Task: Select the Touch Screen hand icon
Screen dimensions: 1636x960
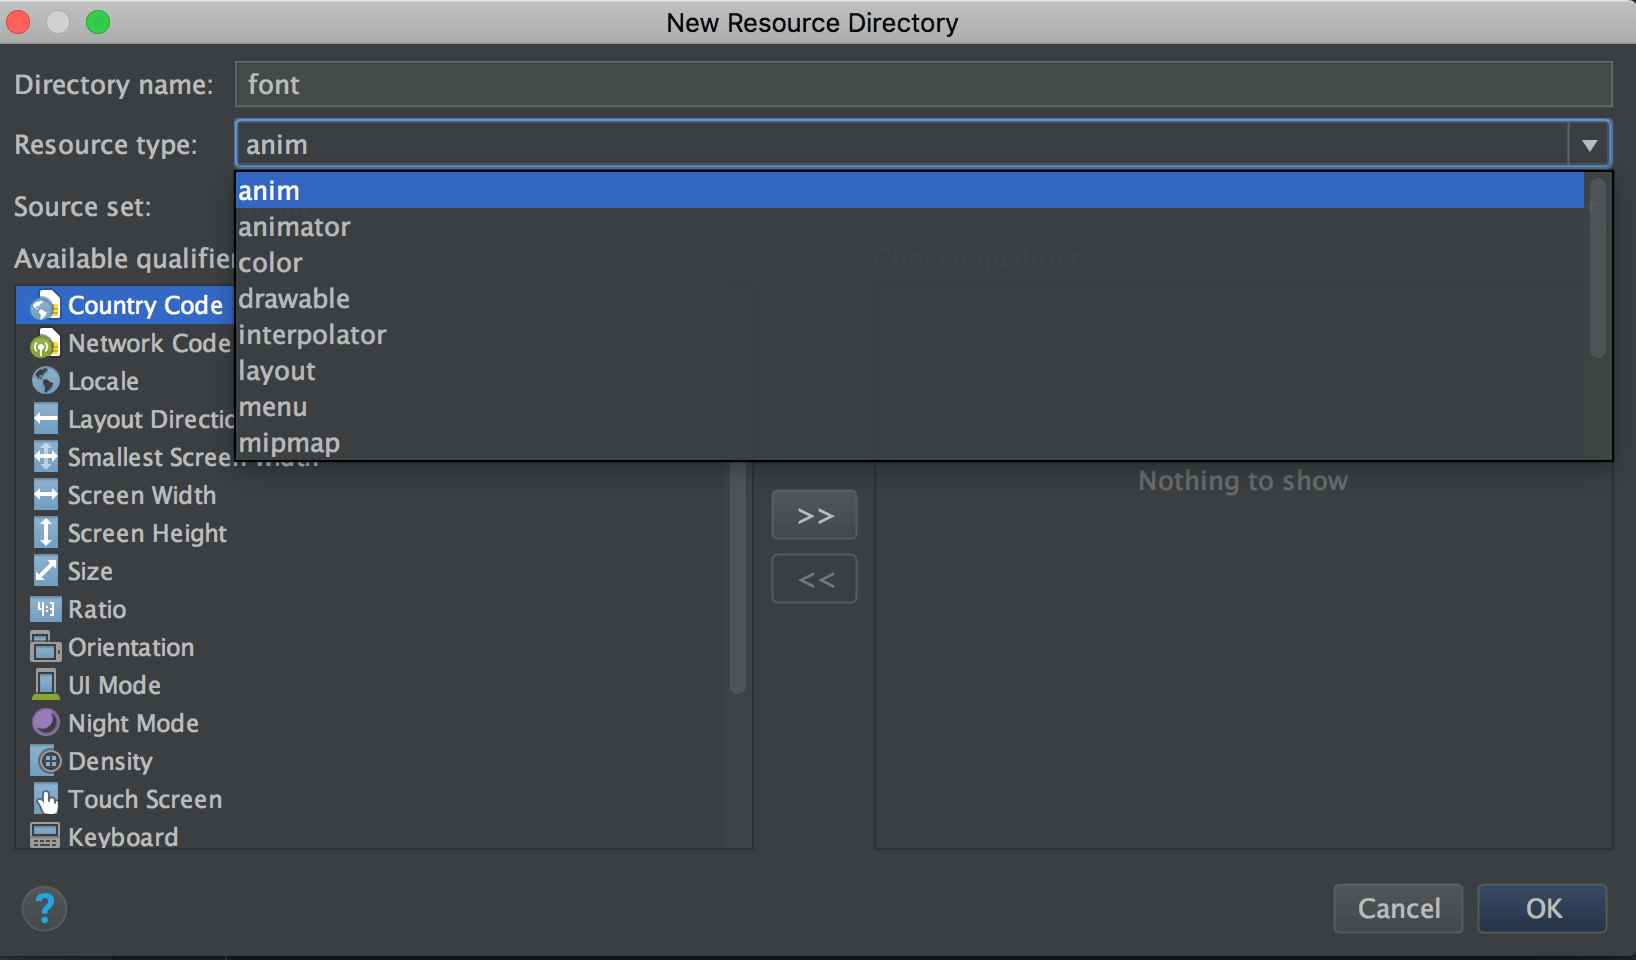Action: 45,799
